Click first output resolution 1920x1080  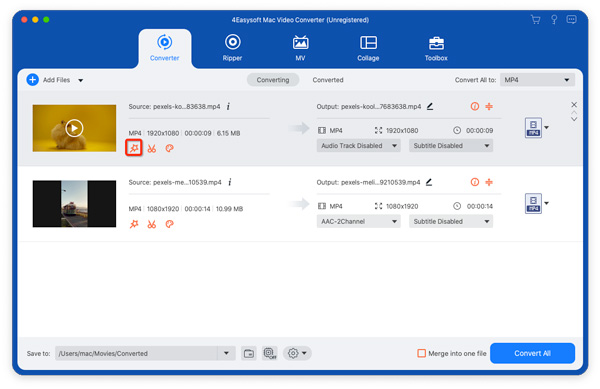click(402, 130)
